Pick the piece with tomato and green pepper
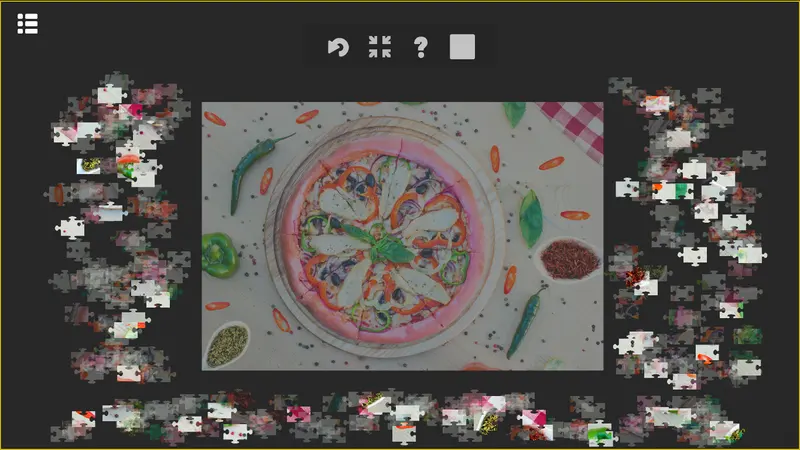This screenshot has height=450, width=800. point(128,164)
